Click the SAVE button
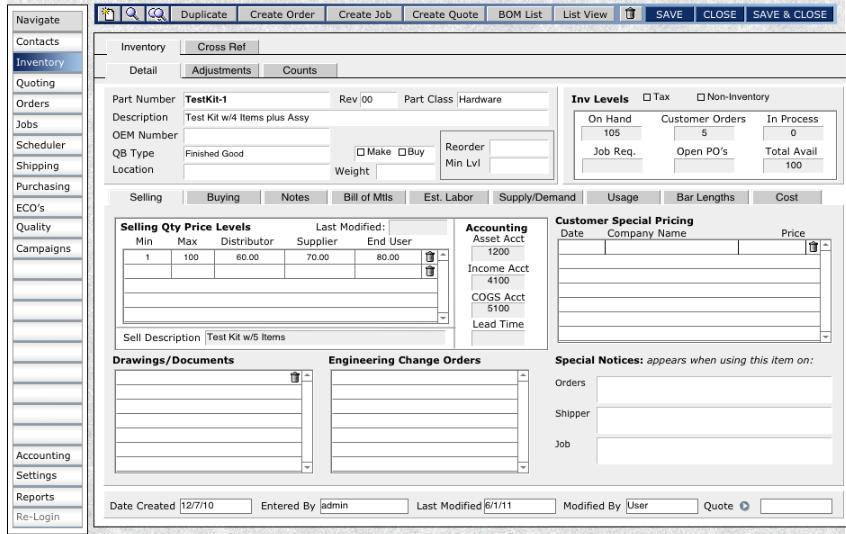The height and width of the screenshot is (534, 846). click(x=669, y=15)
